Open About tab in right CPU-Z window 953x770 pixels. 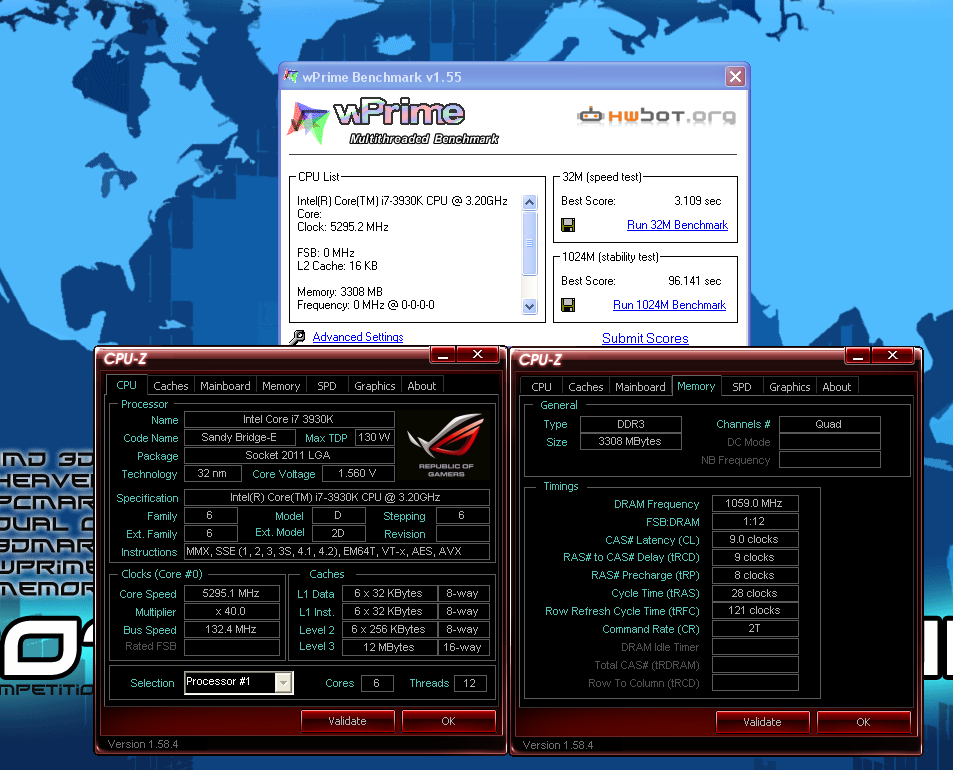click(837, 387)
